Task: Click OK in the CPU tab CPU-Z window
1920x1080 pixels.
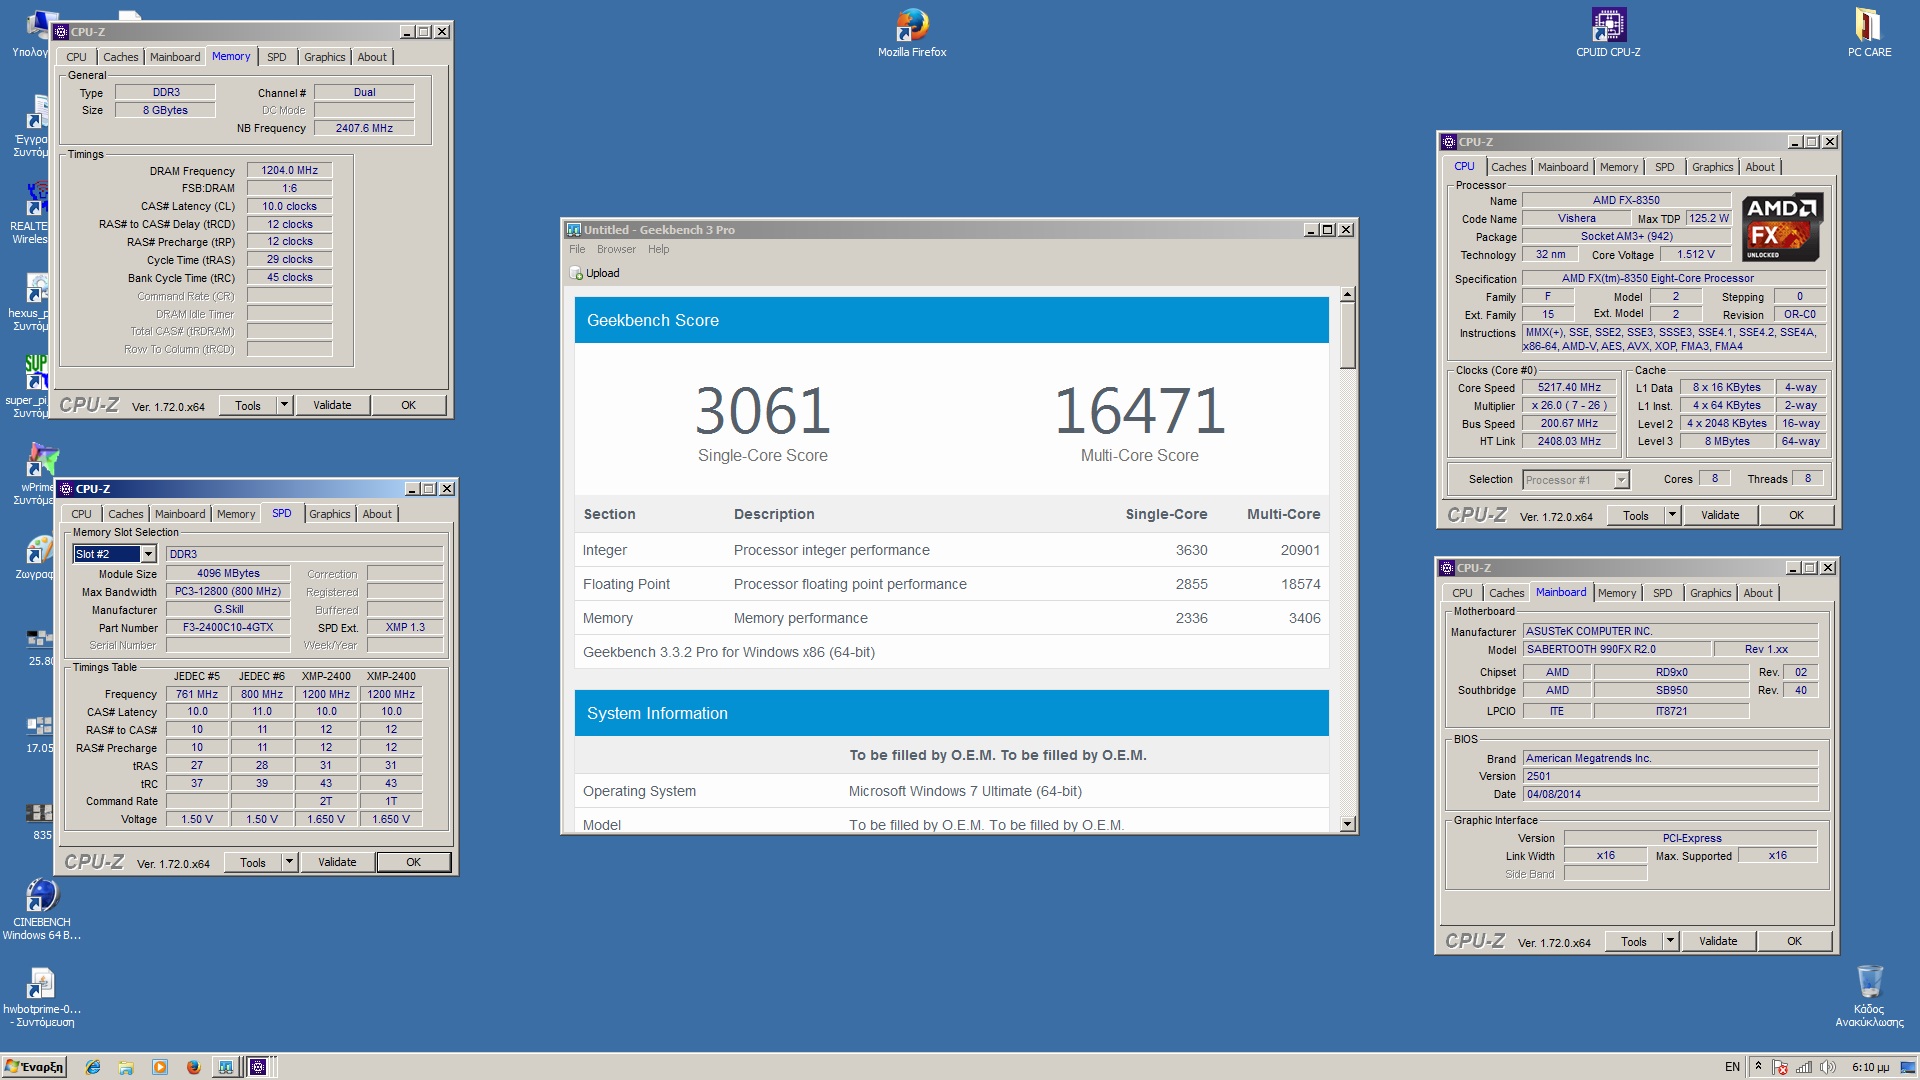Action: coord(1796,515)
